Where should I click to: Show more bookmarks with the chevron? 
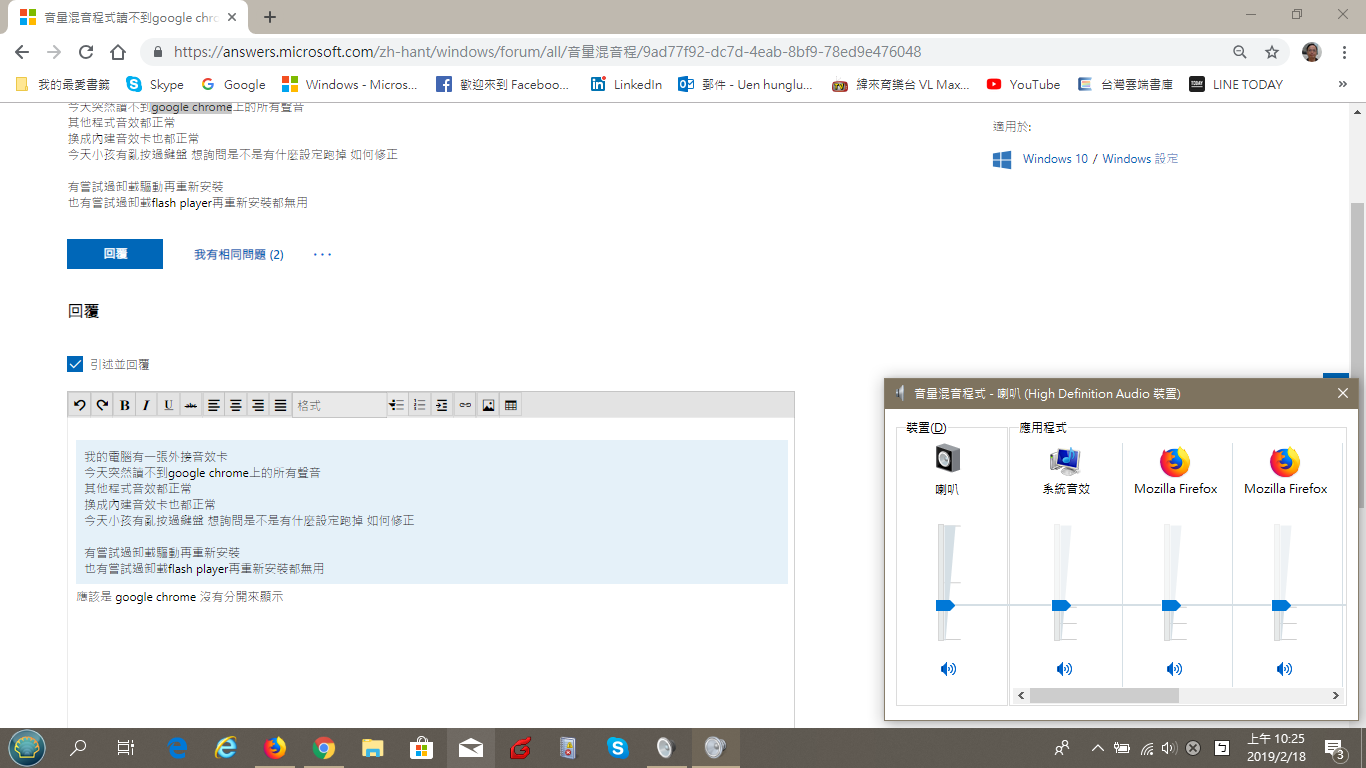point(1343,84)
